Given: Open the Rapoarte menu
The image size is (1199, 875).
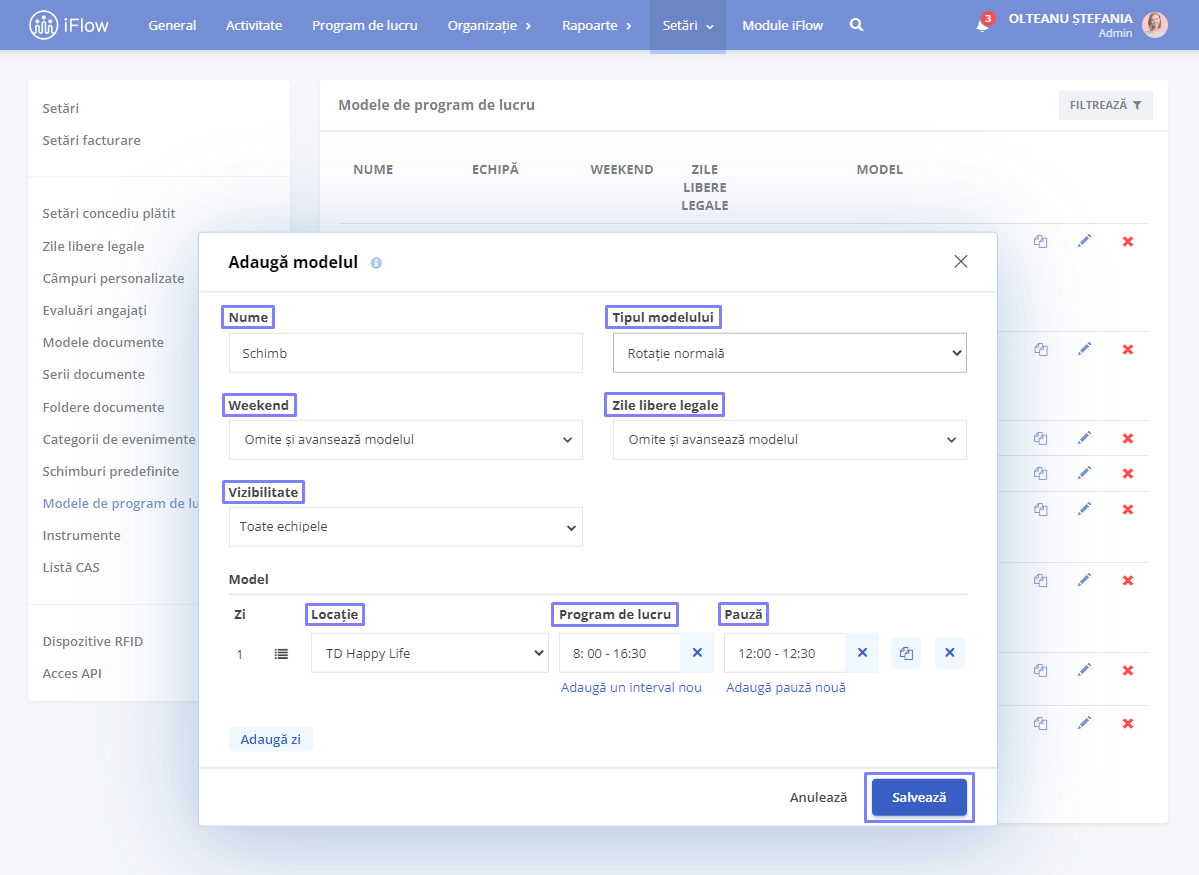Looking at the screenshot, I should [596, 25].
